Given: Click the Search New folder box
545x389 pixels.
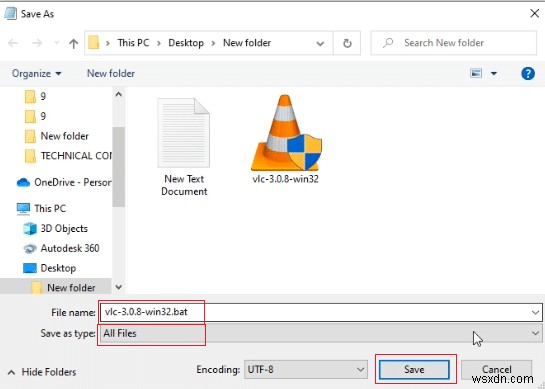Looking at the screenshot, I should 454,43.
